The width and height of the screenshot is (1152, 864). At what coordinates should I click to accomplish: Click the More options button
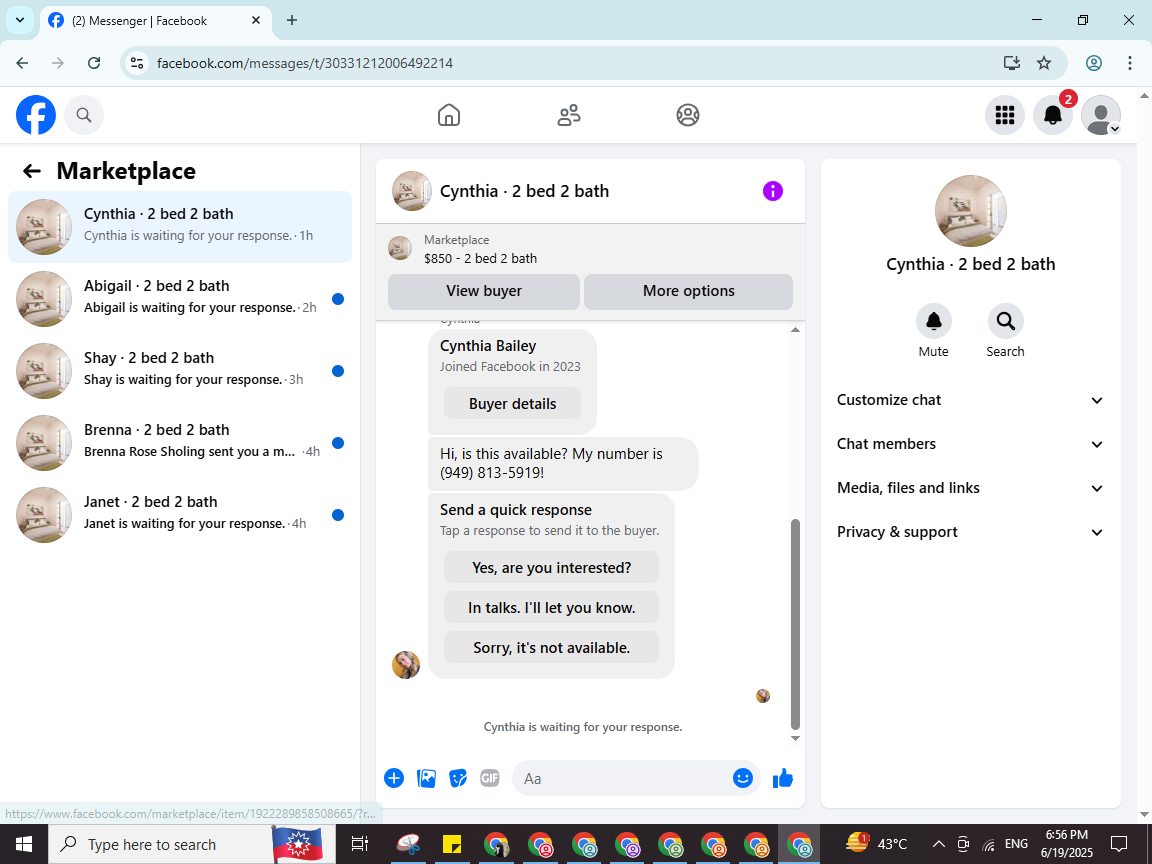pyautogui.click(x=688, y=291)
